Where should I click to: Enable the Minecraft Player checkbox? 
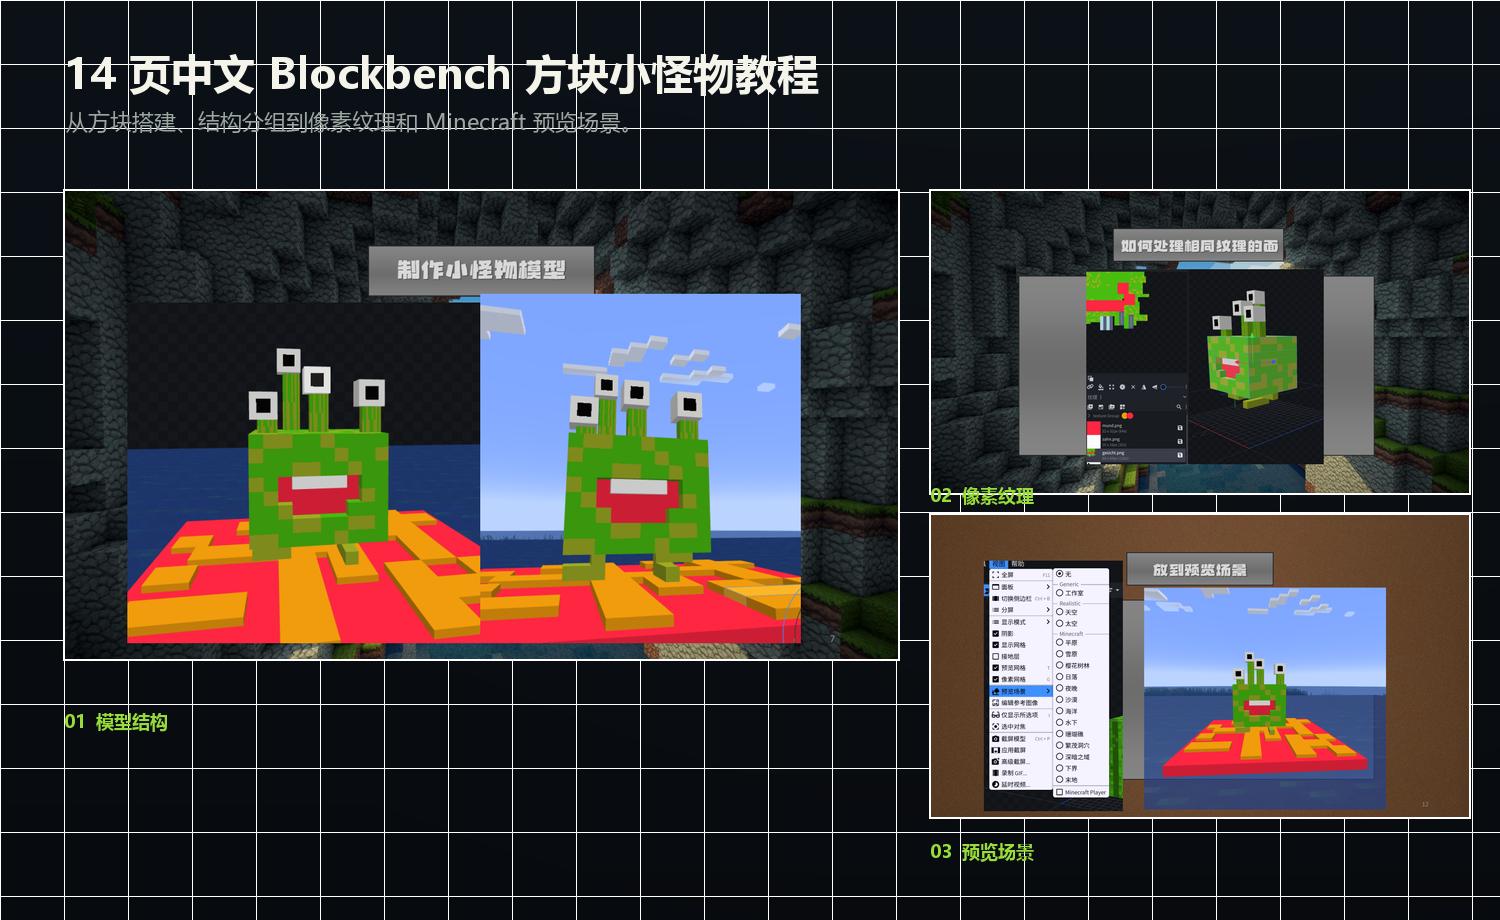[x=1059, y=792]
